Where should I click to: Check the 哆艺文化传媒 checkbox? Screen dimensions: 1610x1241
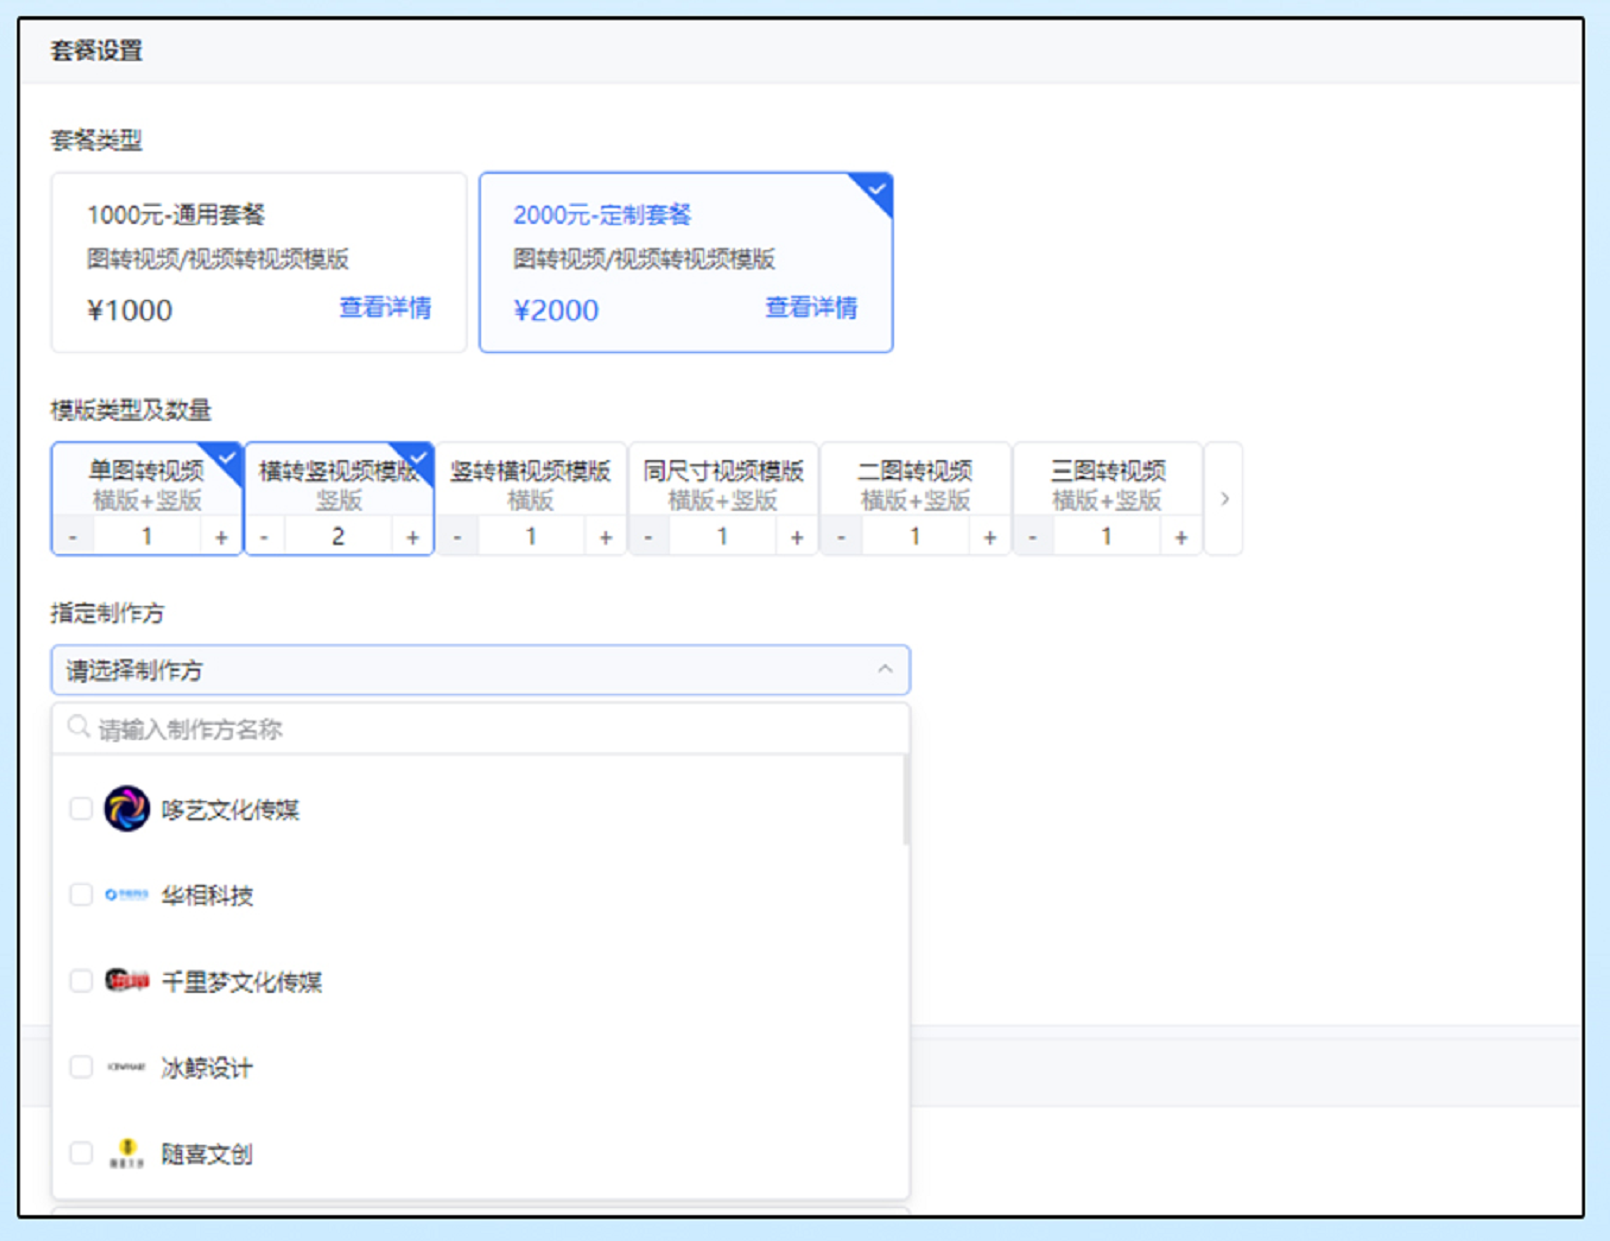[81, 808]
